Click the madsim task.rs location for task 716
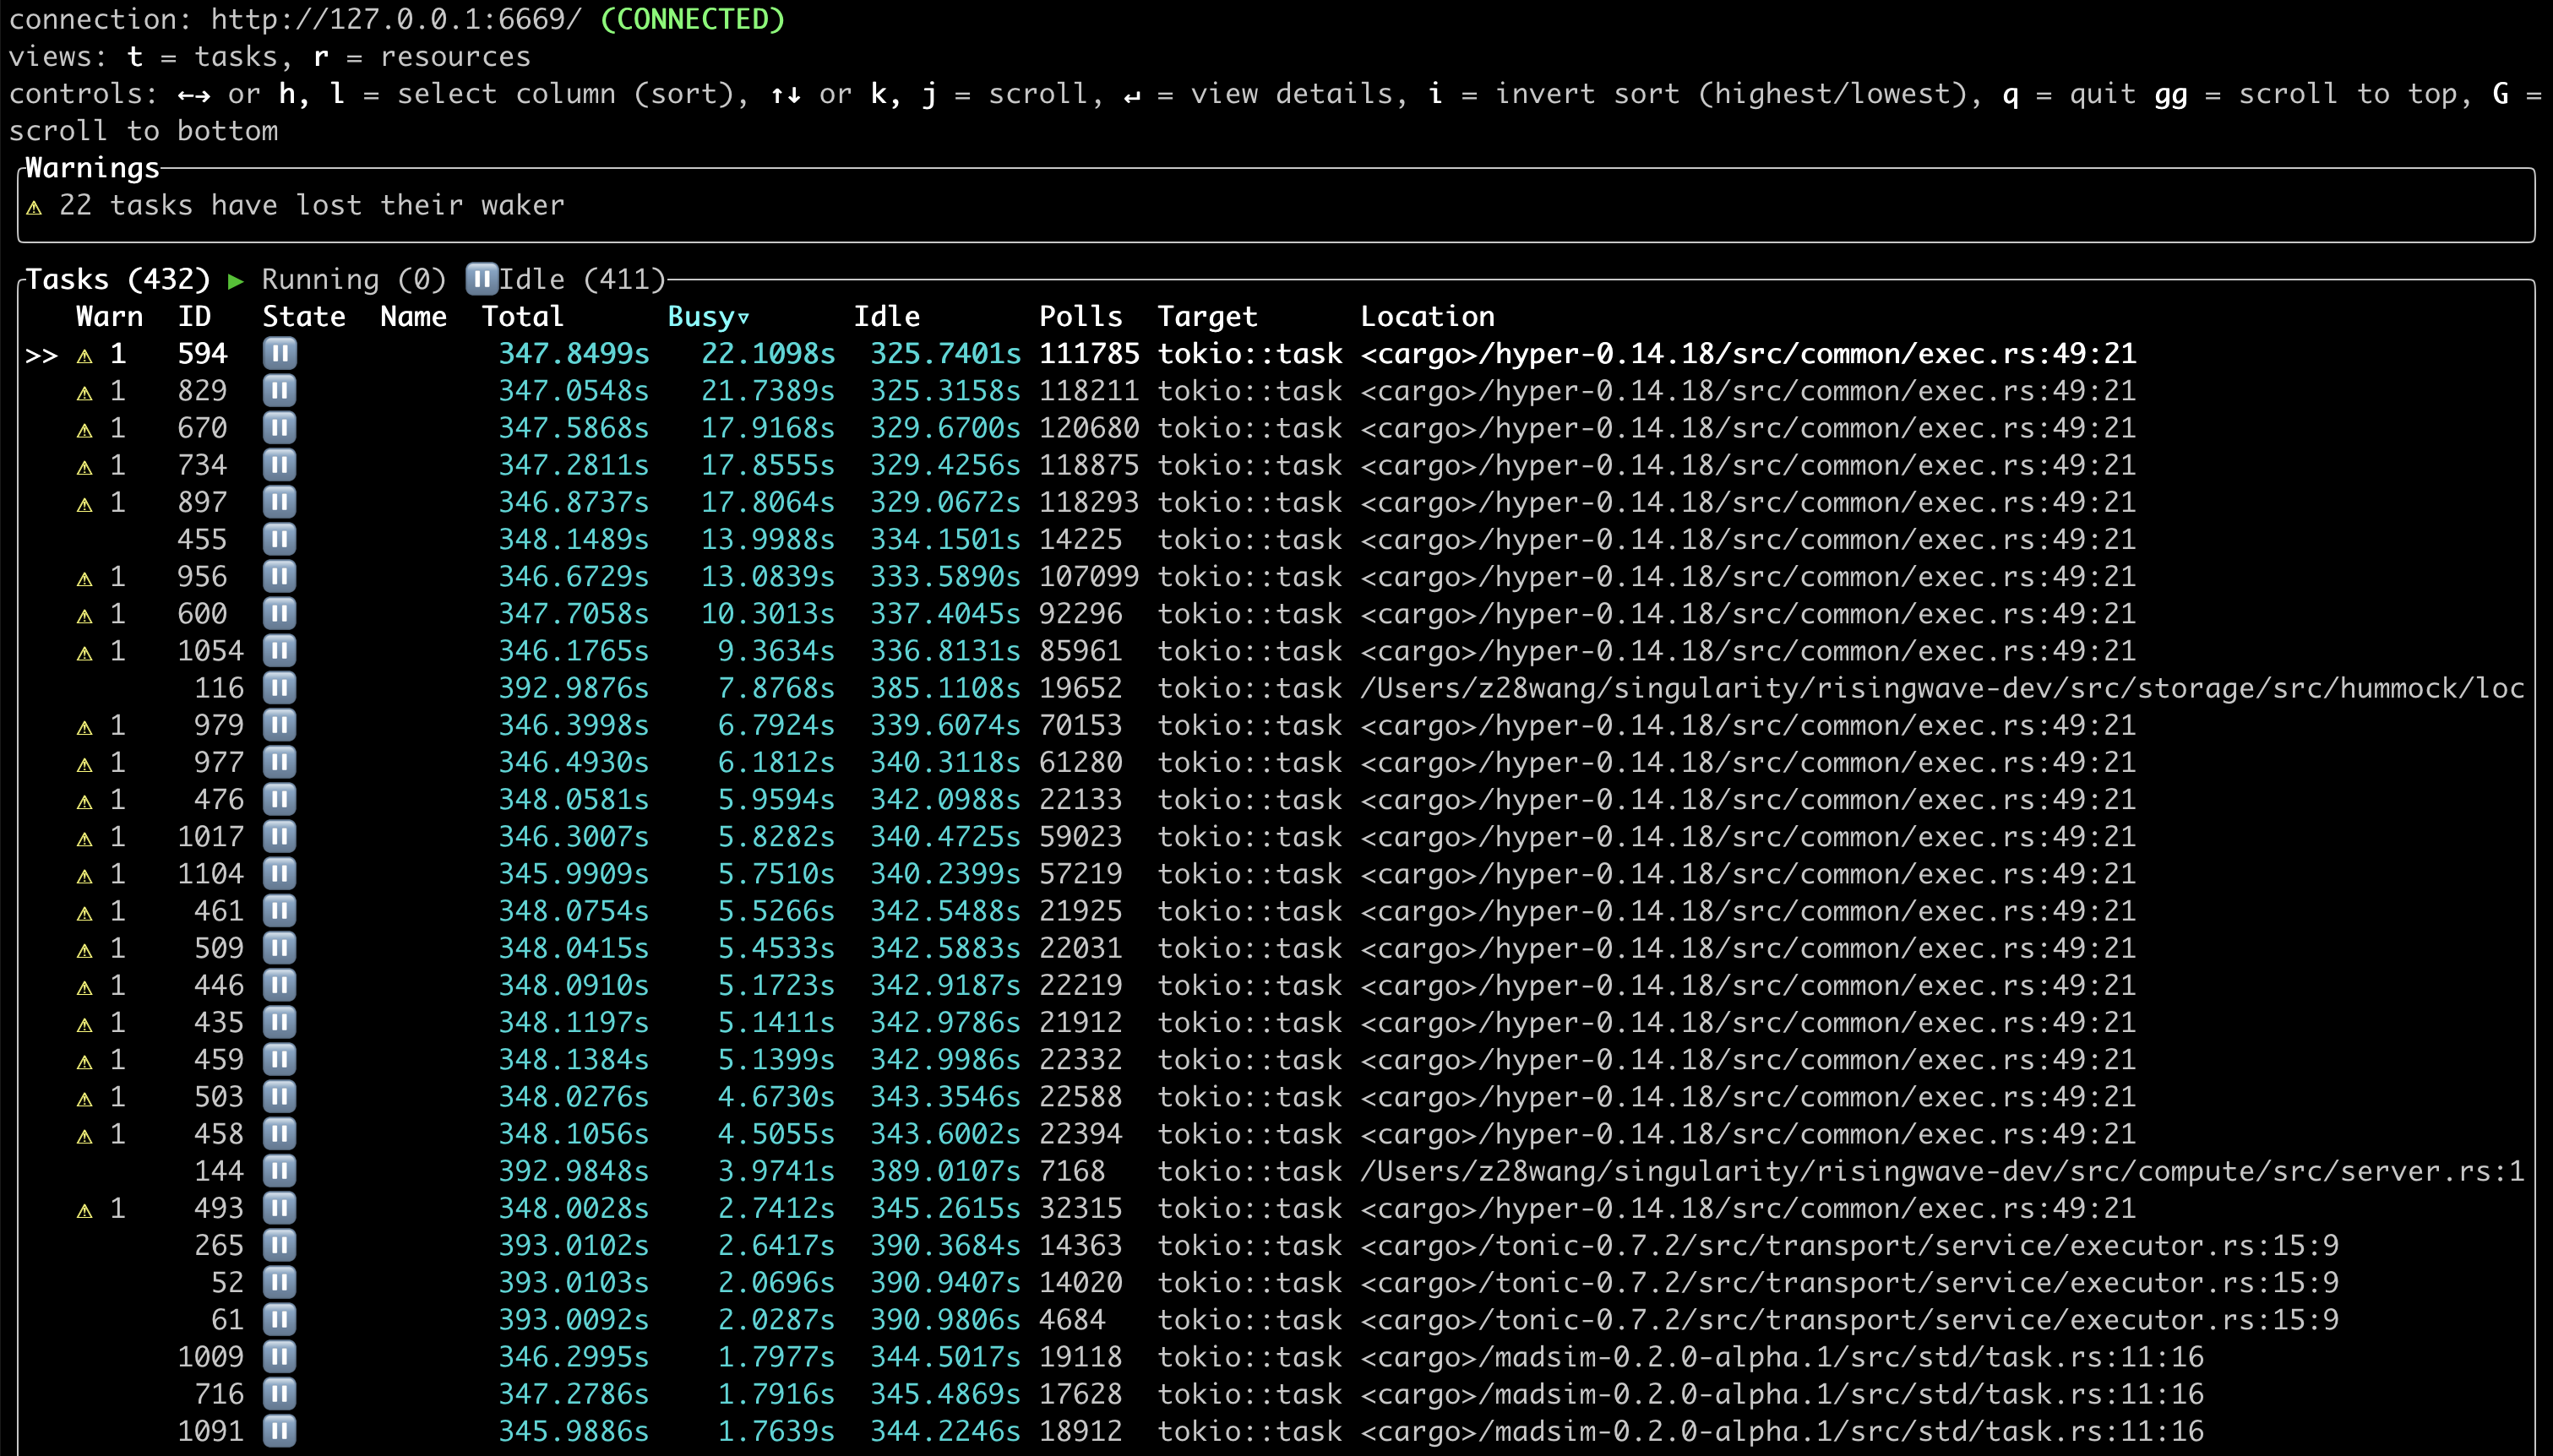 pyautogui.click(x=1783, y=1394)
